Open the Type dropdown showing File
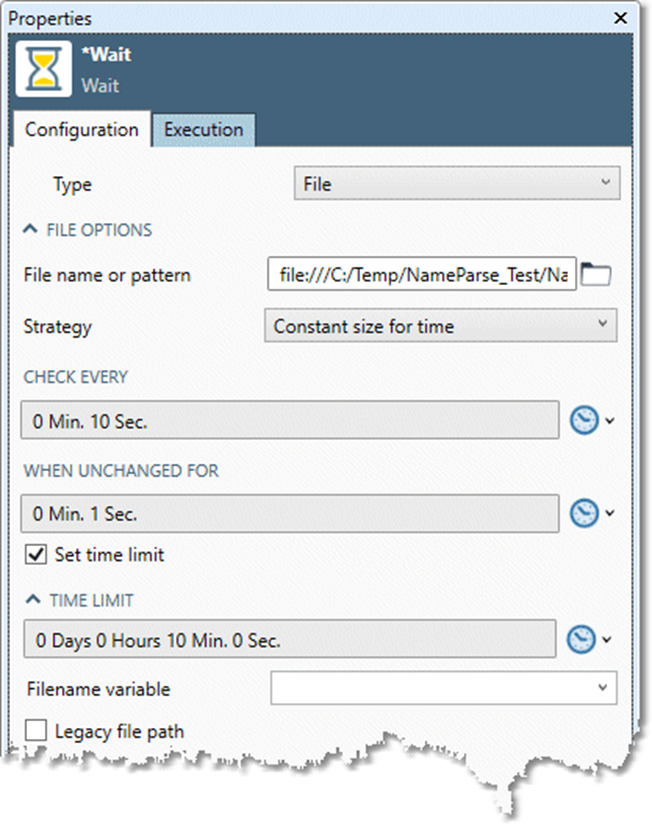652x827 pixels. coord(457,184)
